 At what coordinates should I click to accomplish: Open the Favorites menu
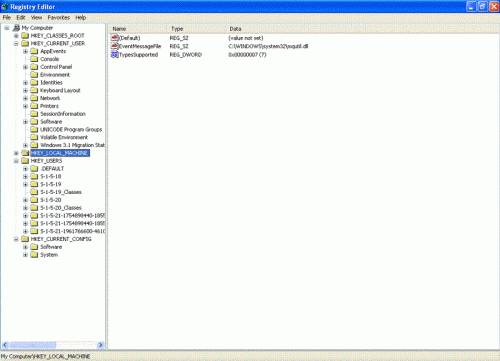[59, 18]
